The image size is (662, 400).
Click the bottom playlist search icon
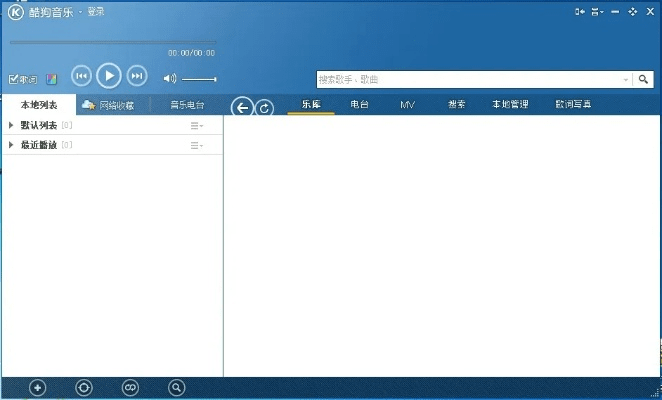tap(177, 388)
